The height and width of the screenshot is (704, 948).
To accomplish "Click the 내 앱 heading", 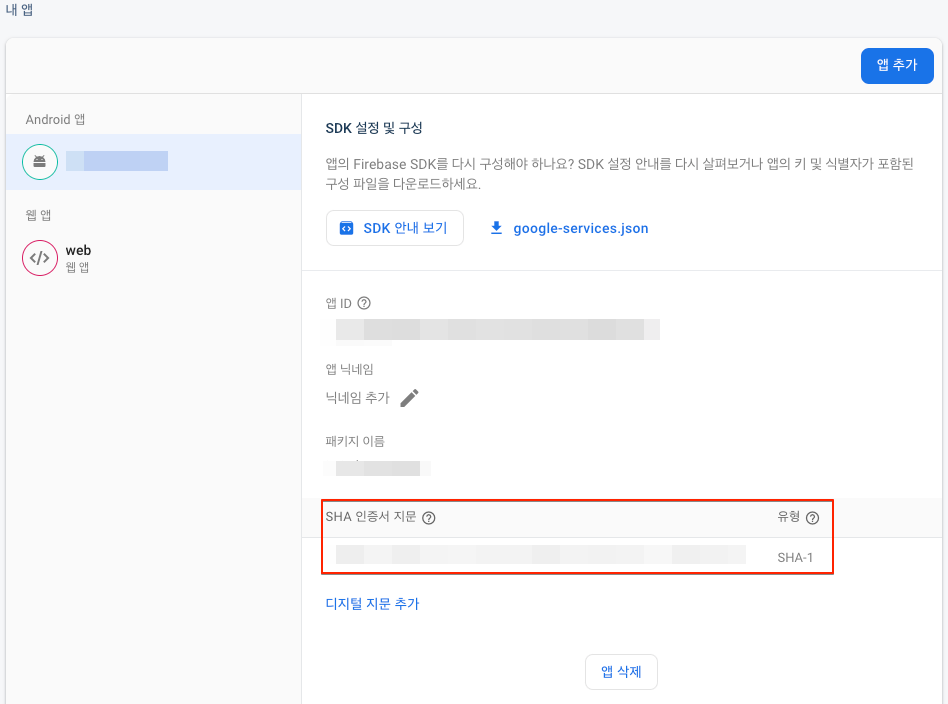I will (x=19, y=10).
